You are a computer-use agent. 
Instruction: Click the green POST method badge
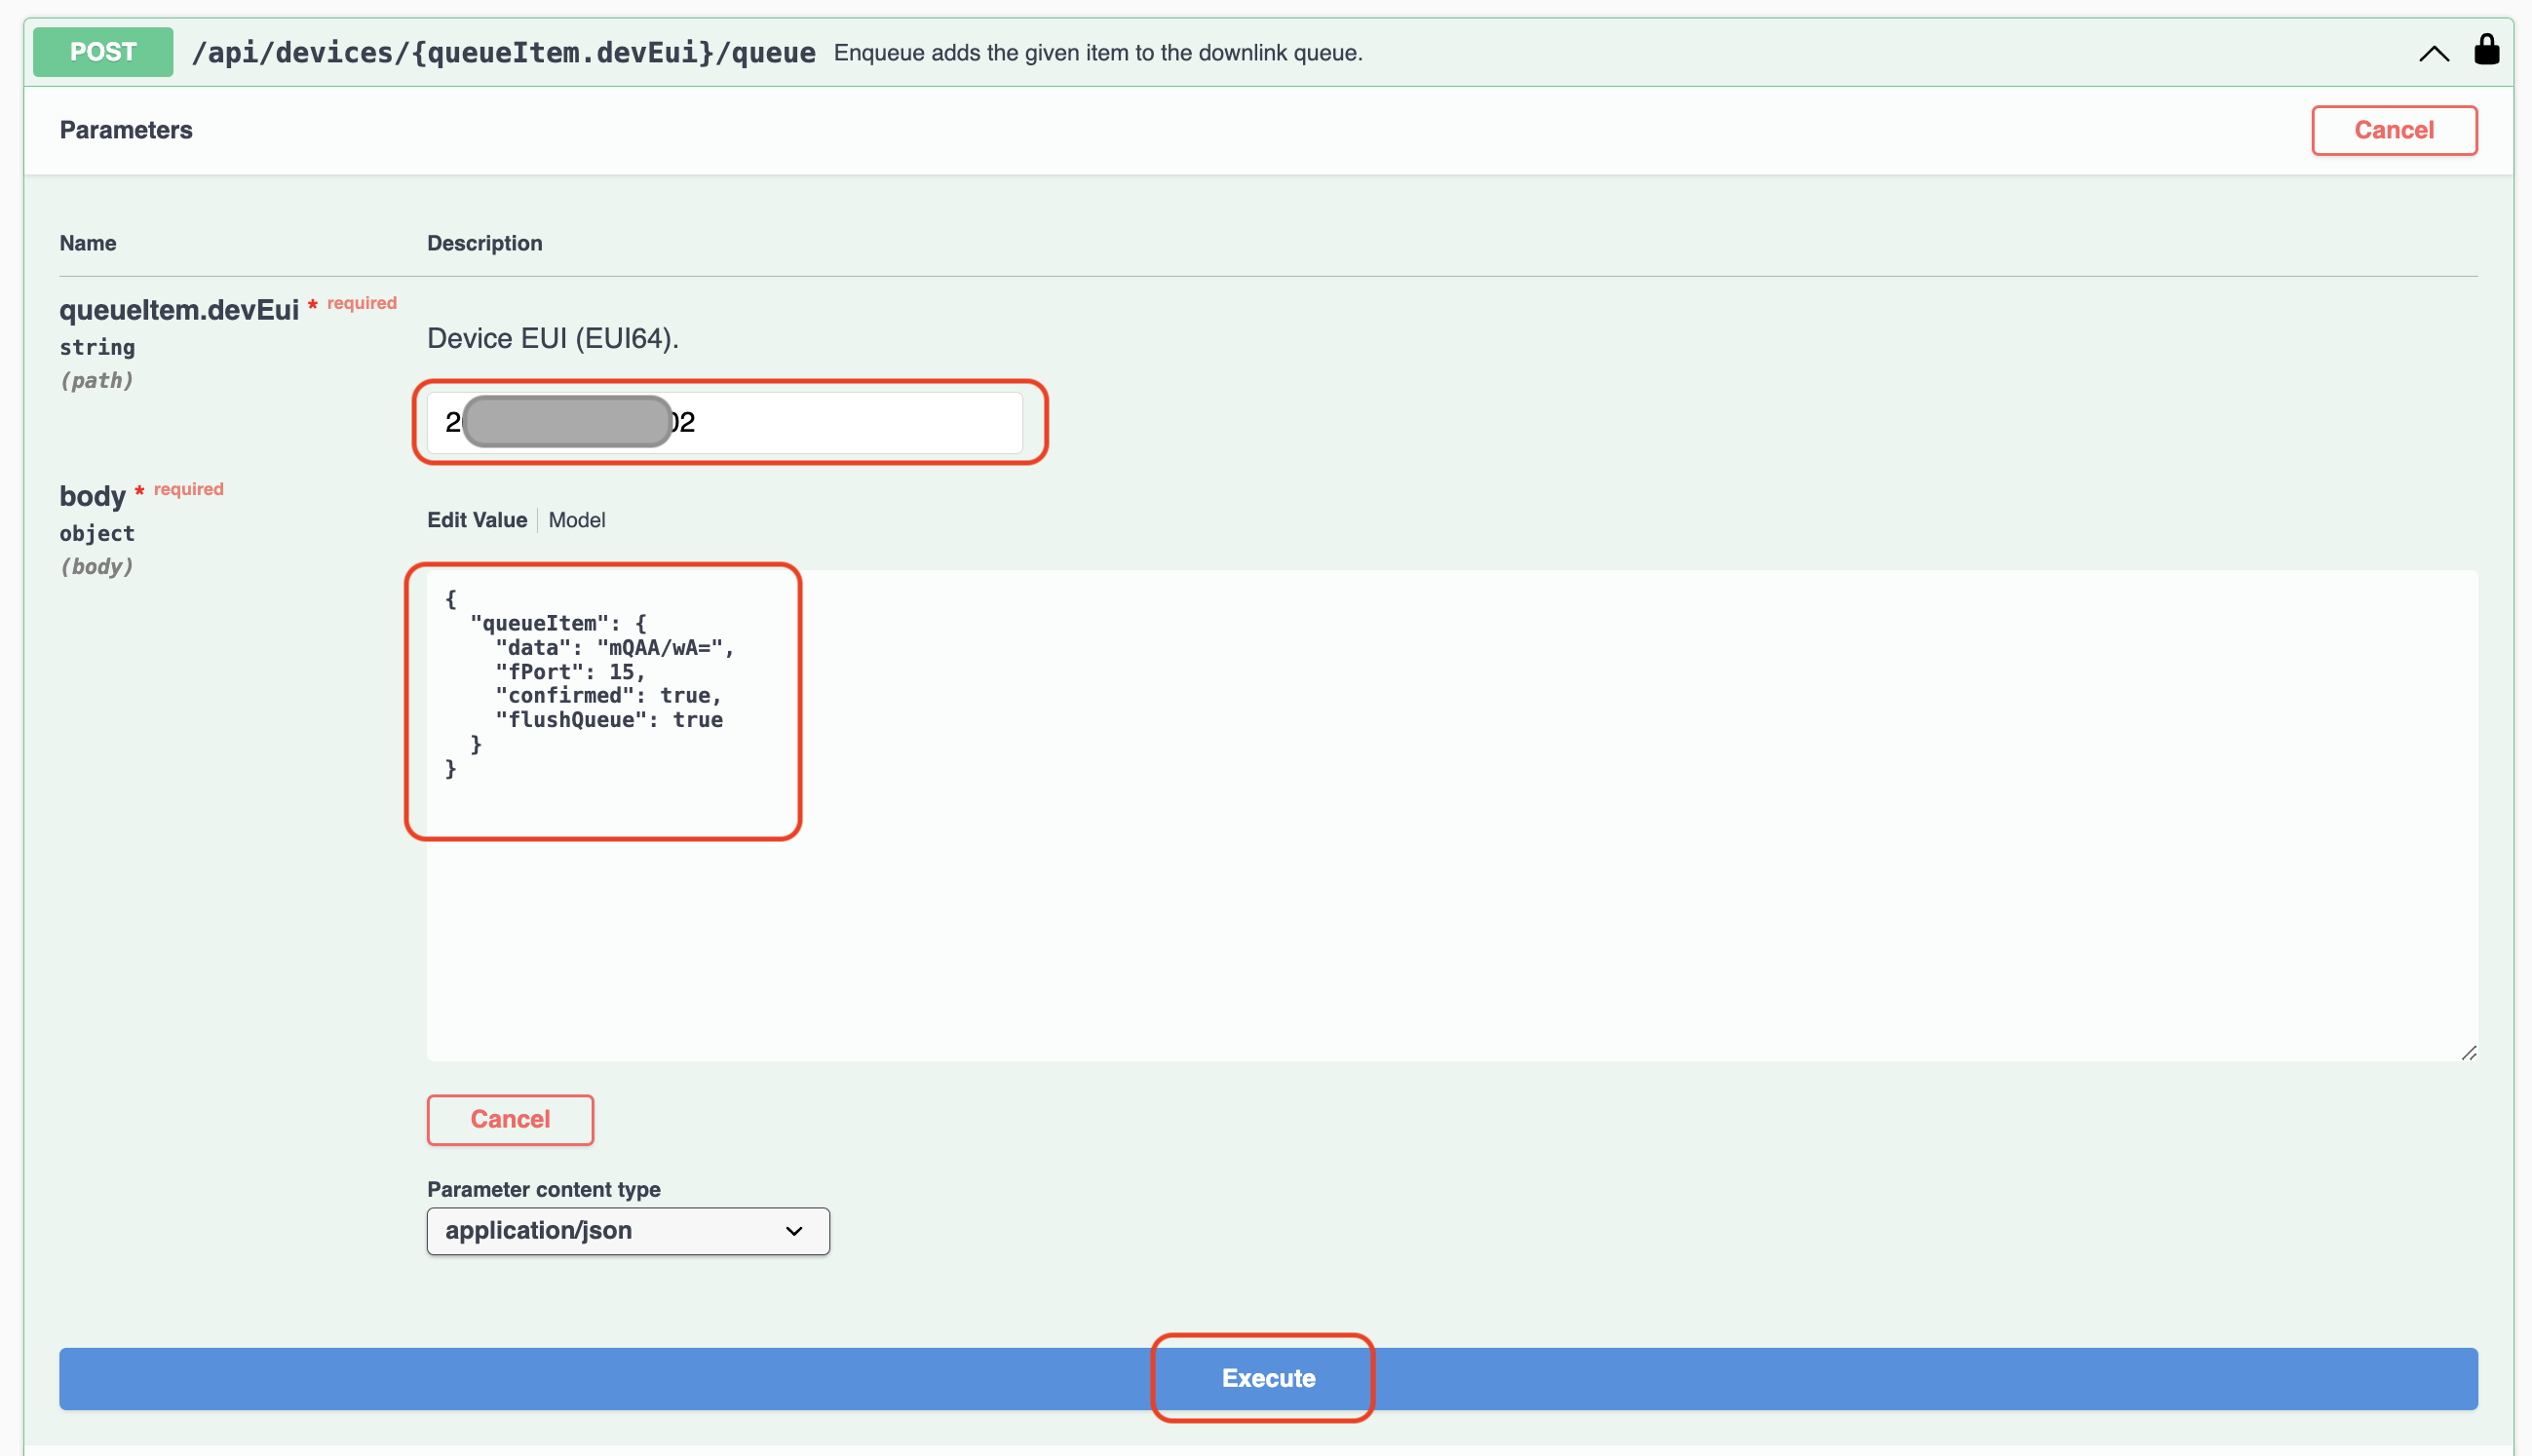[x=103, y=52]
